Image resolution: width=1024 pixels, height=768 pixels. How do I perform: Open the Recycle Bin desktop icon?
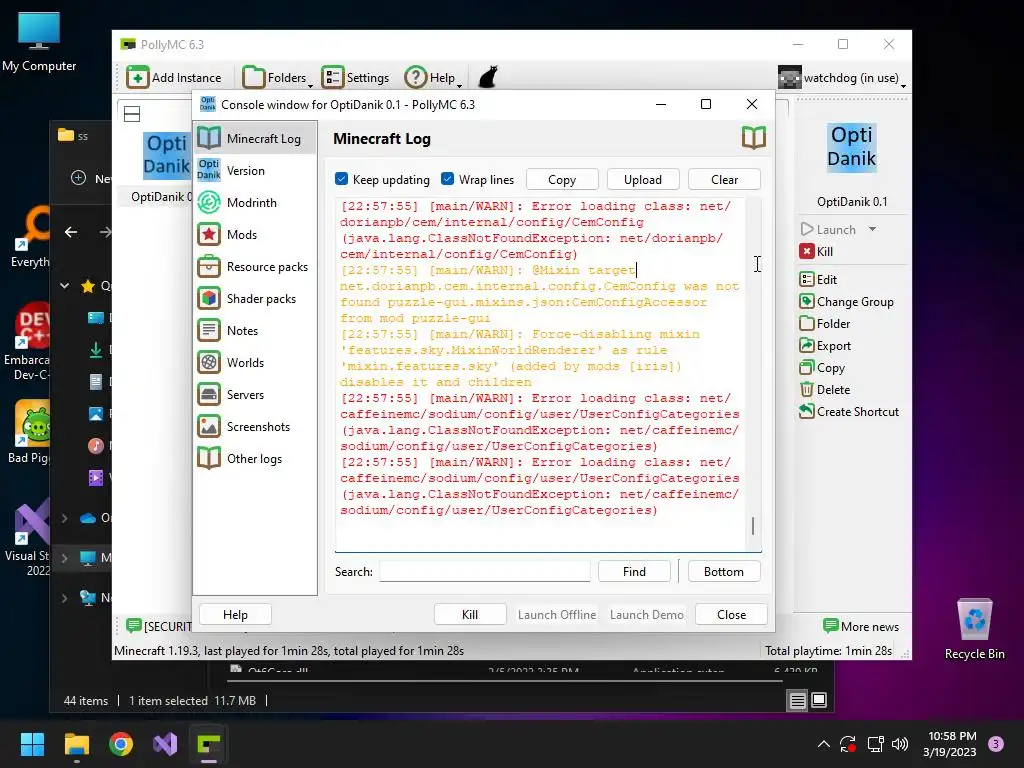(x=974, y=630)
